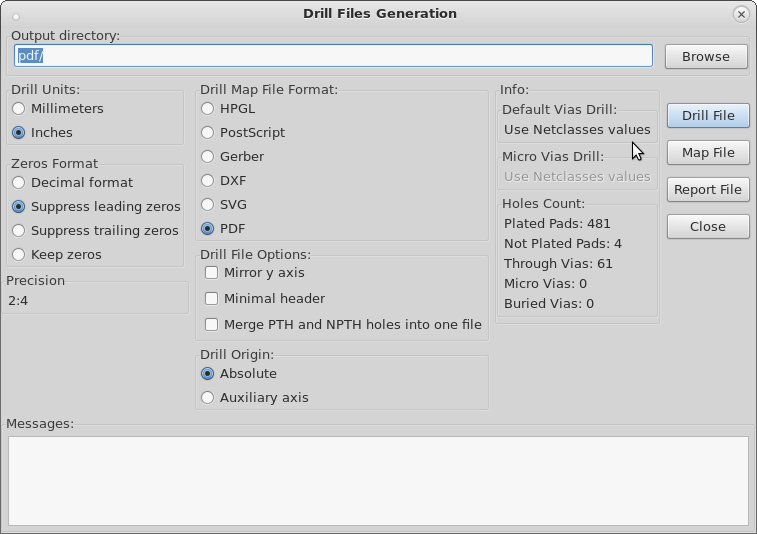Click the Map File button
This screenshot has width=757, height=534.
pyautogui.click(x=708, y=153)
